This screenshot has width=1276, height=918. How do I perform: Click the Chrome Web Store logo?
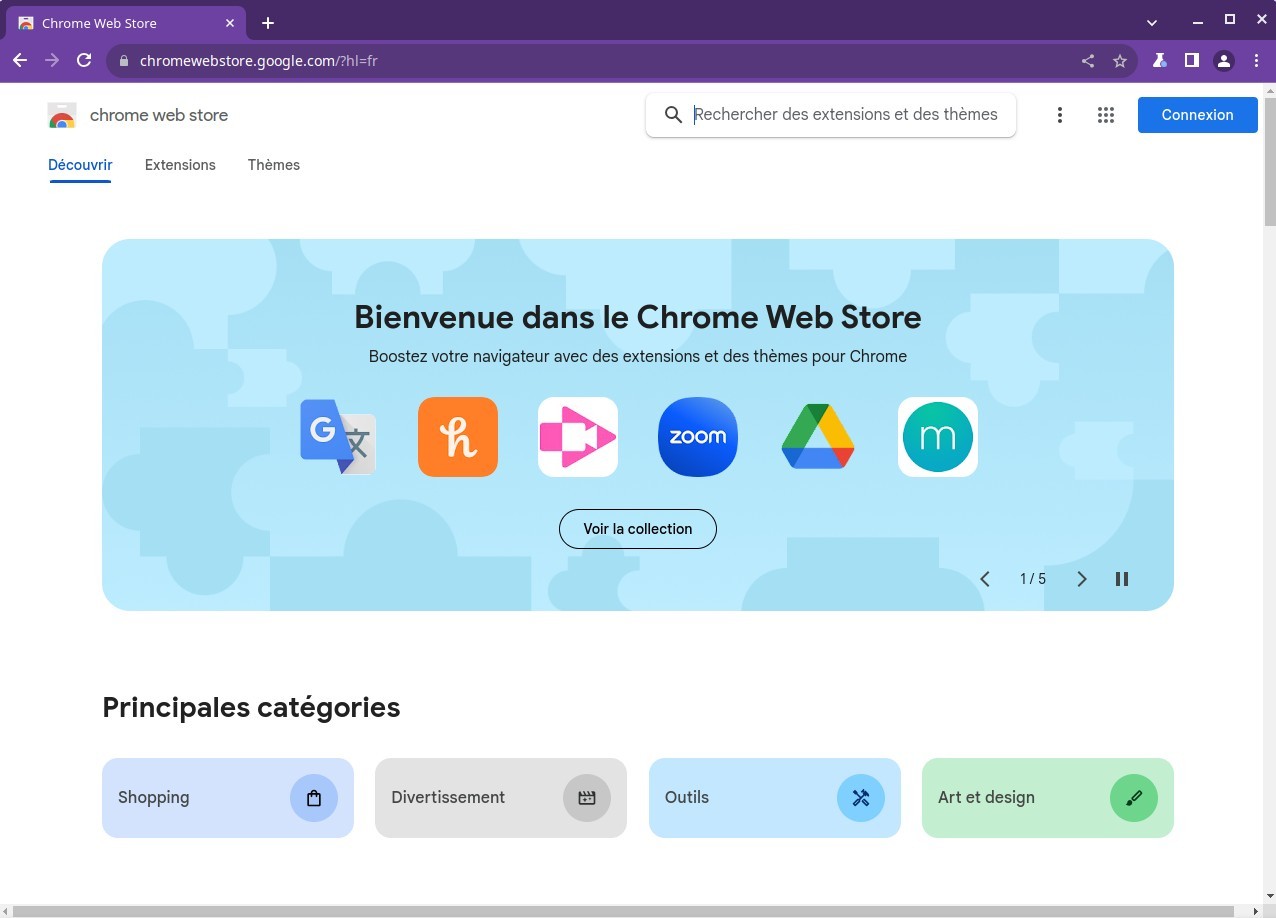pos(62,115)
